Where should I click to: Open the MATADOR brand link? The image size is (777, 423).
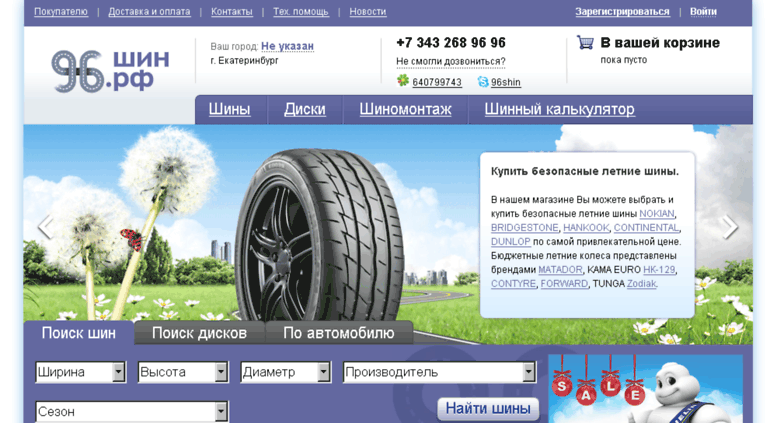560,269
